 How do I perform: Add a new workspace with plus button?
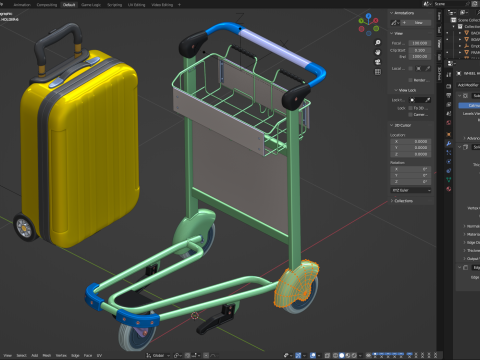pyautogui.click(x=179, y=5)
